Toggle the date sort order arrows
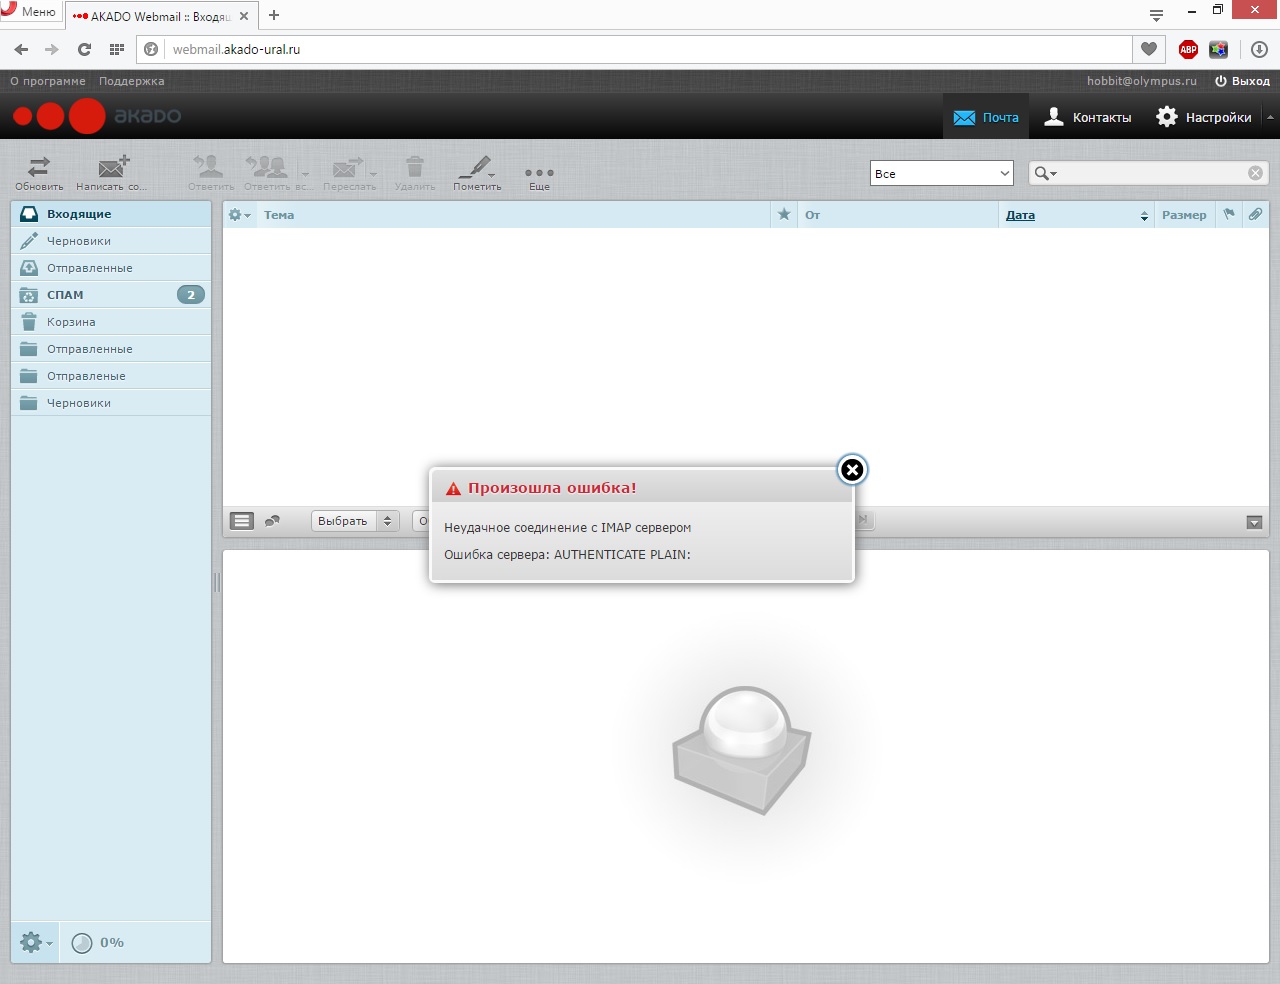The width and height of the screenshot is (1280, 984). [x=1144, y=216]
